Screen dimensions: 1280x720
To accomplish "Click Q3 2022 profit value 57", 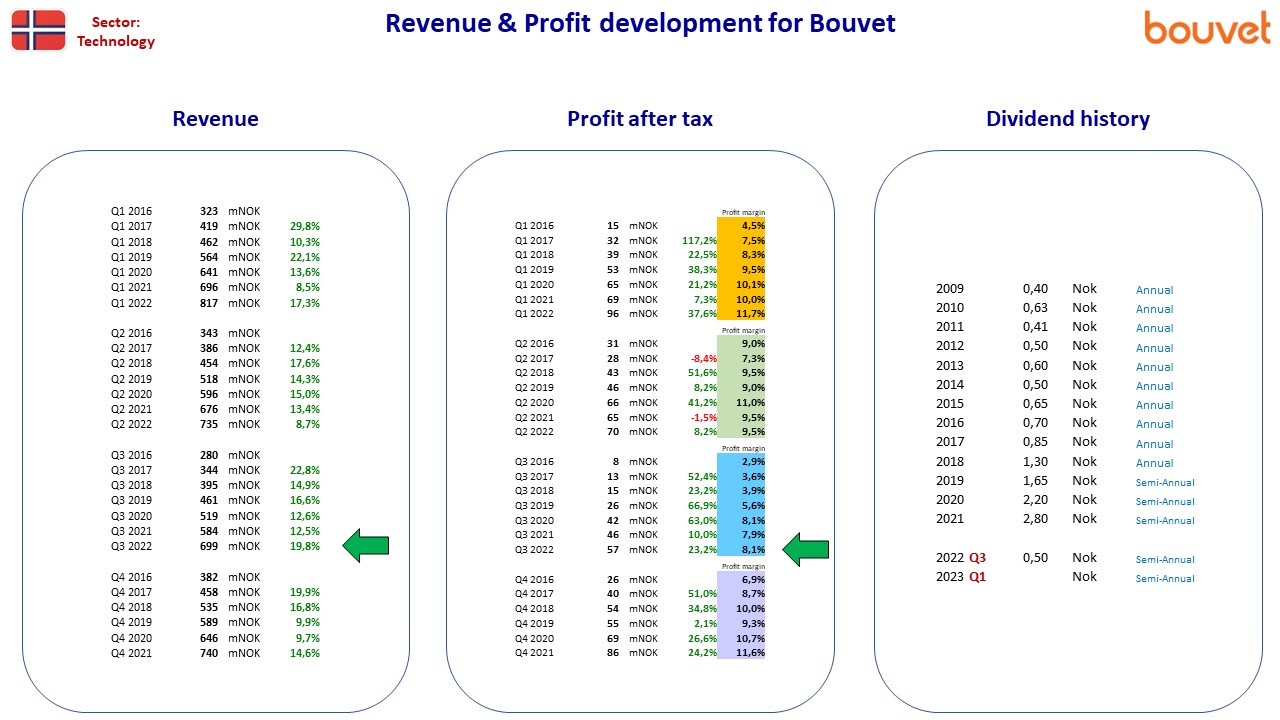I will click(x=612, y=549).
